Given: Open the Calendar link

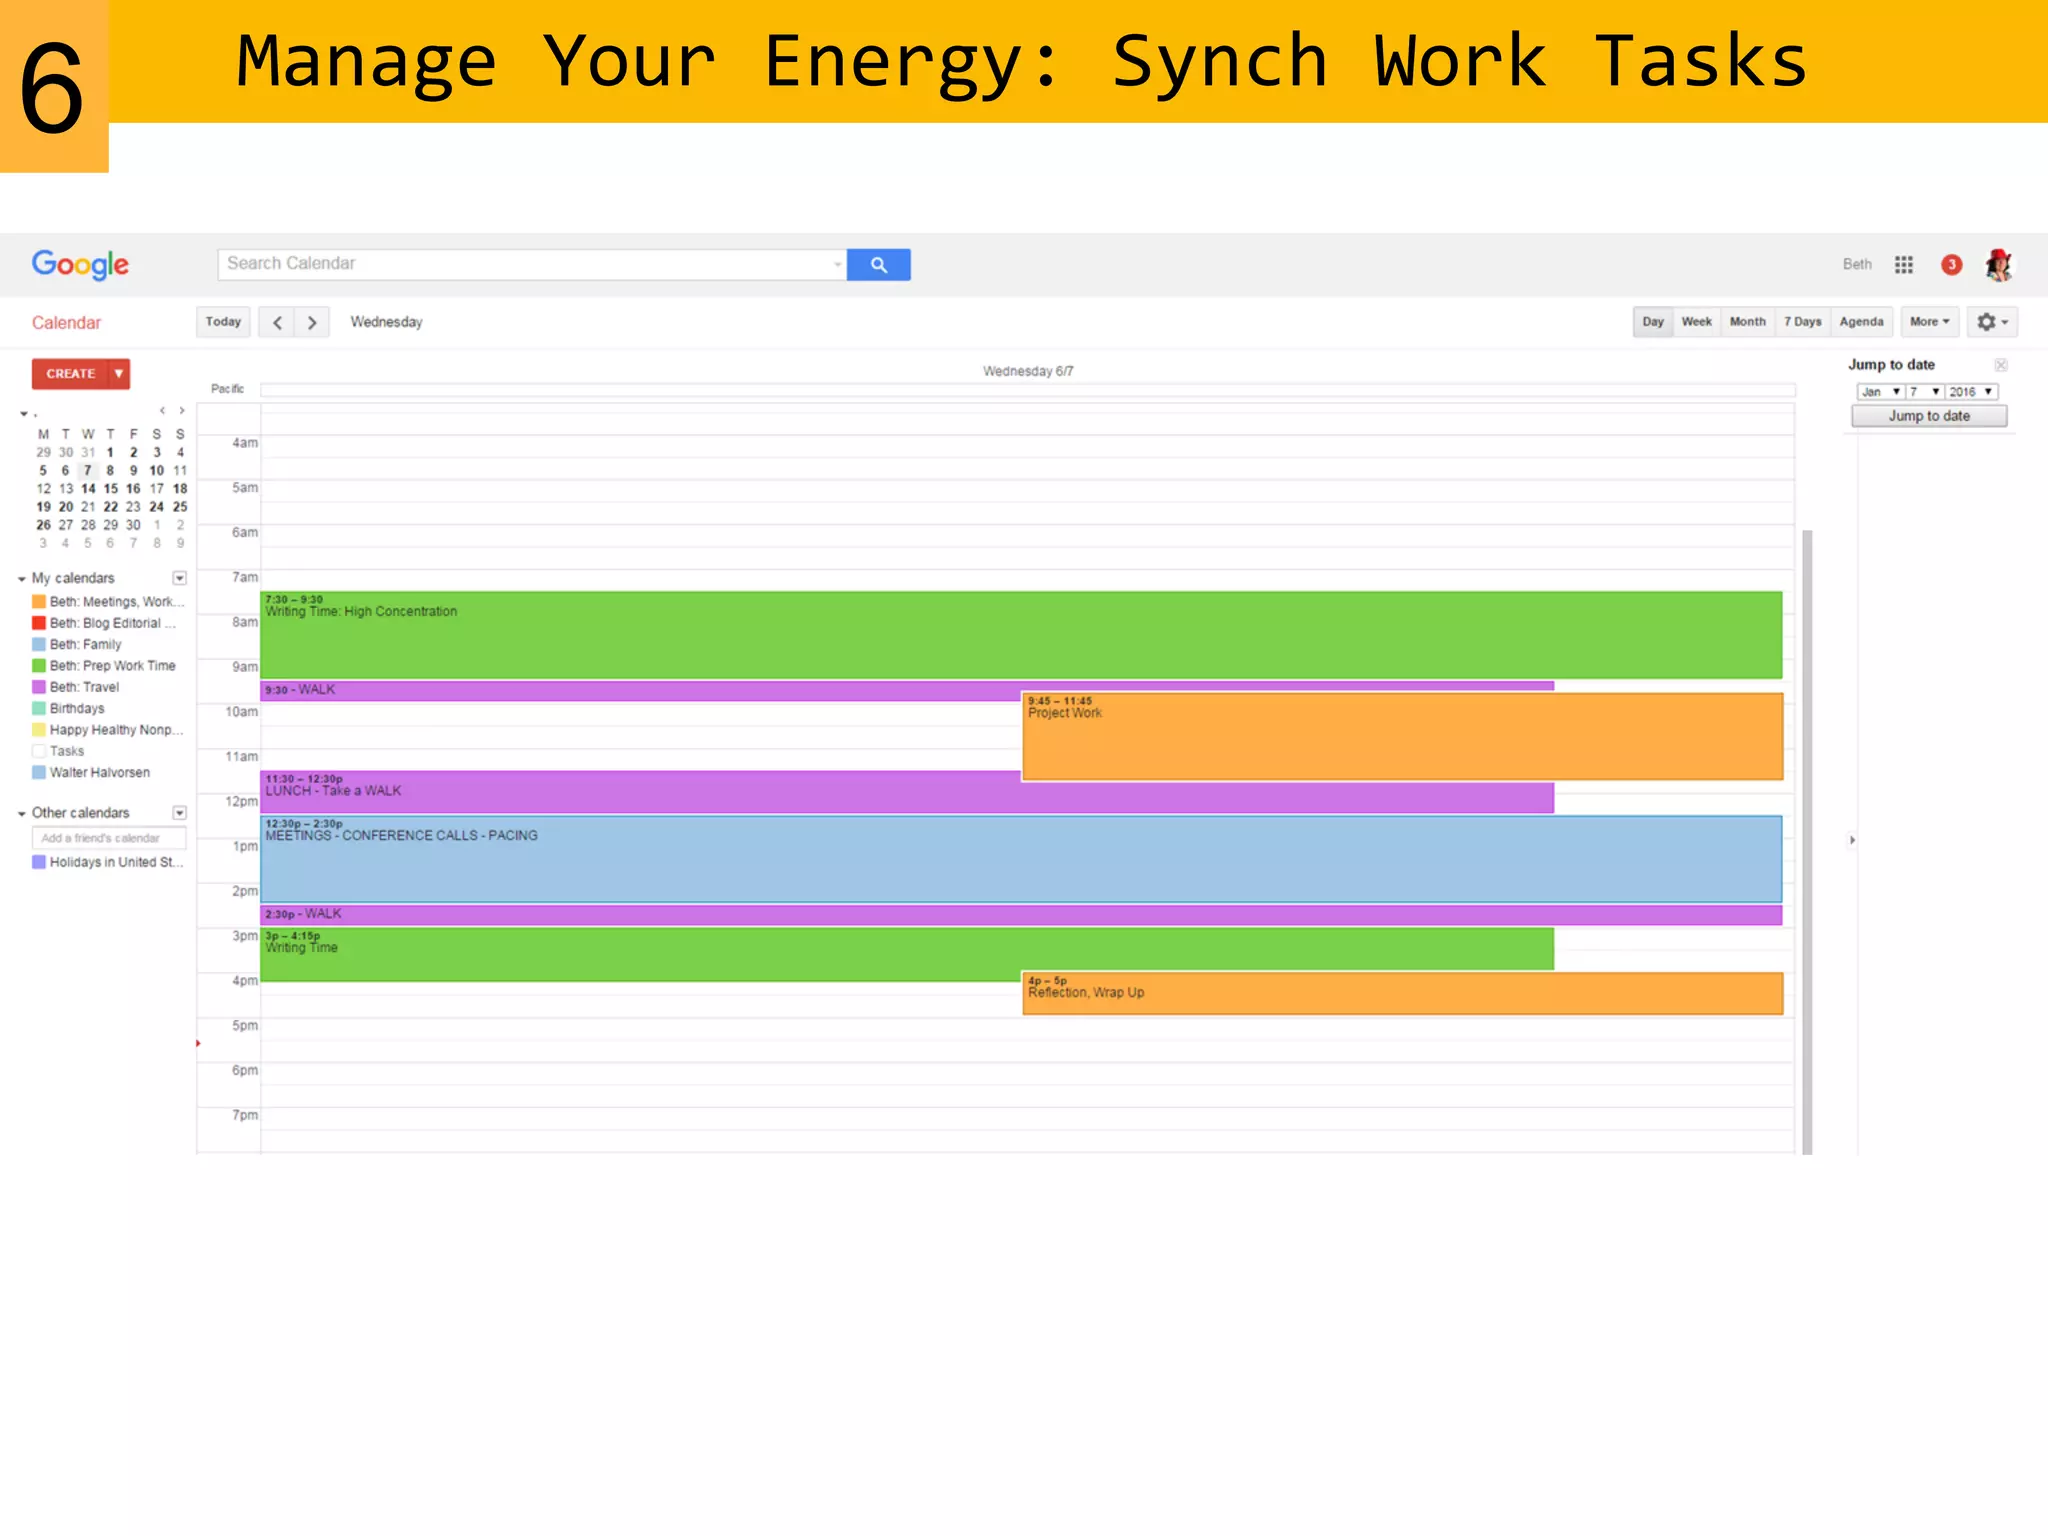Looking at the screenshot, I should coord(66,323).
